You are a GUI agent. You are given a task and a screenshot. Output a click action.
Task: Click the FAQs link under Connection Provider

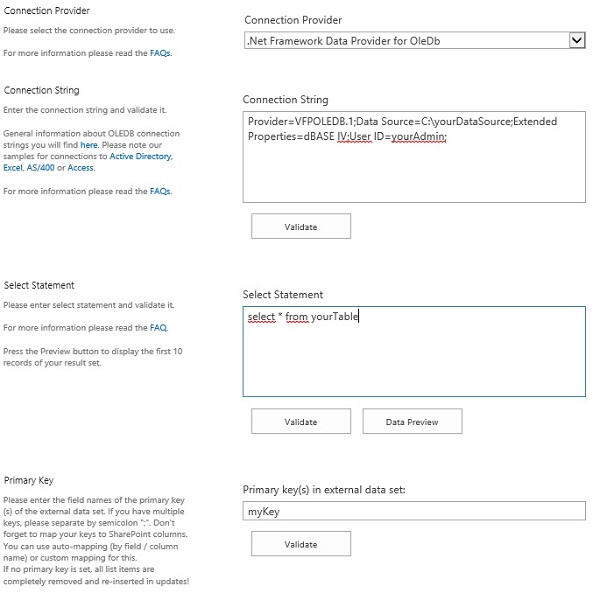[x=160, y=53]
